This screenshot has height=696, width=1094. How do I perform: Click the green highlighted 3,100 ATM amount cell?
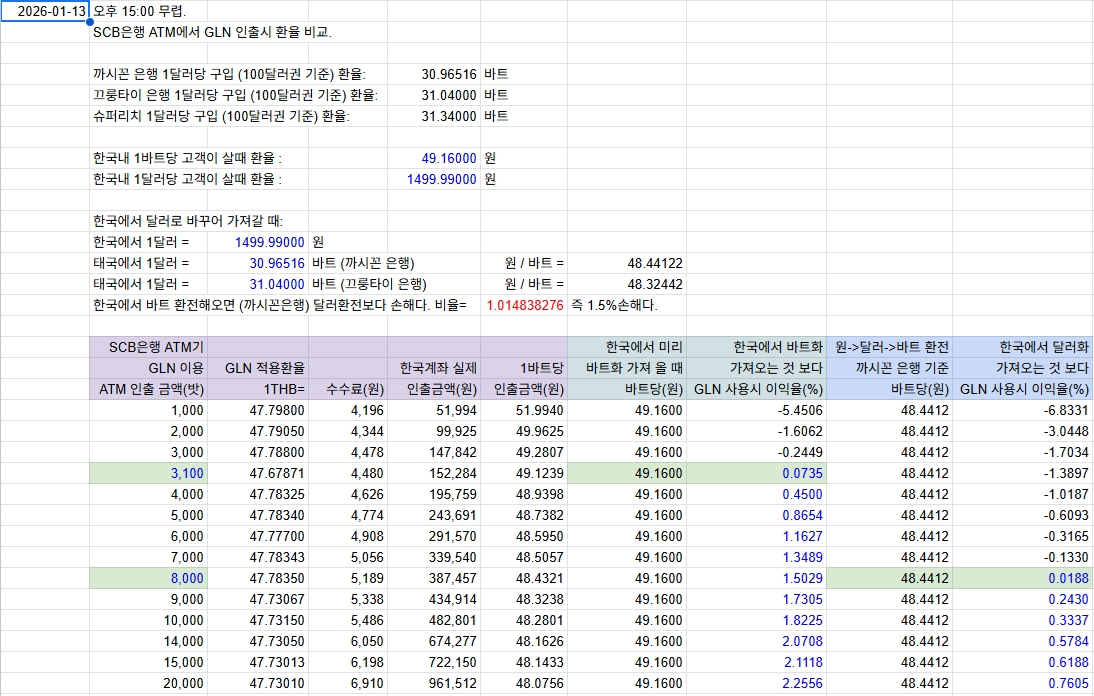point(148,473)
